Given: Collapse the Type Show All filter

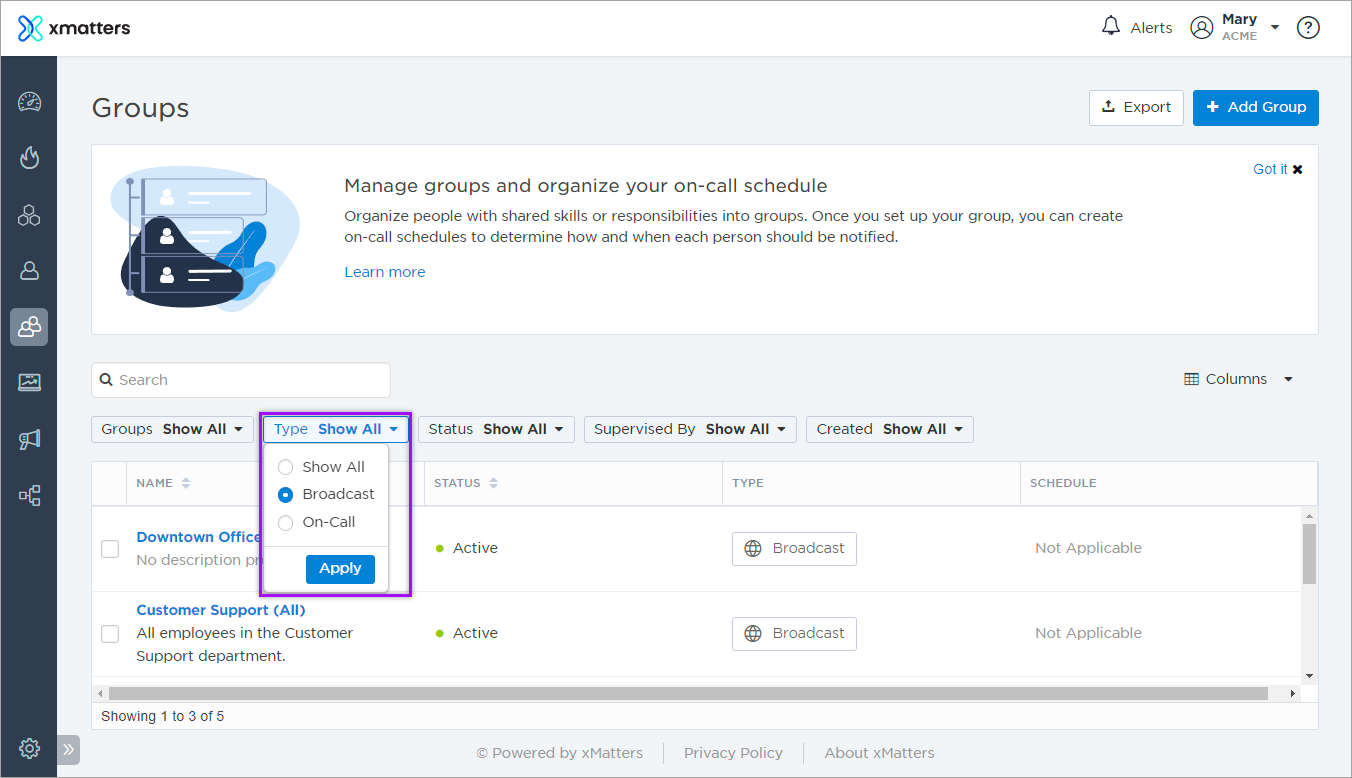Looking at the screenshot, I should (x=336, y=429).
